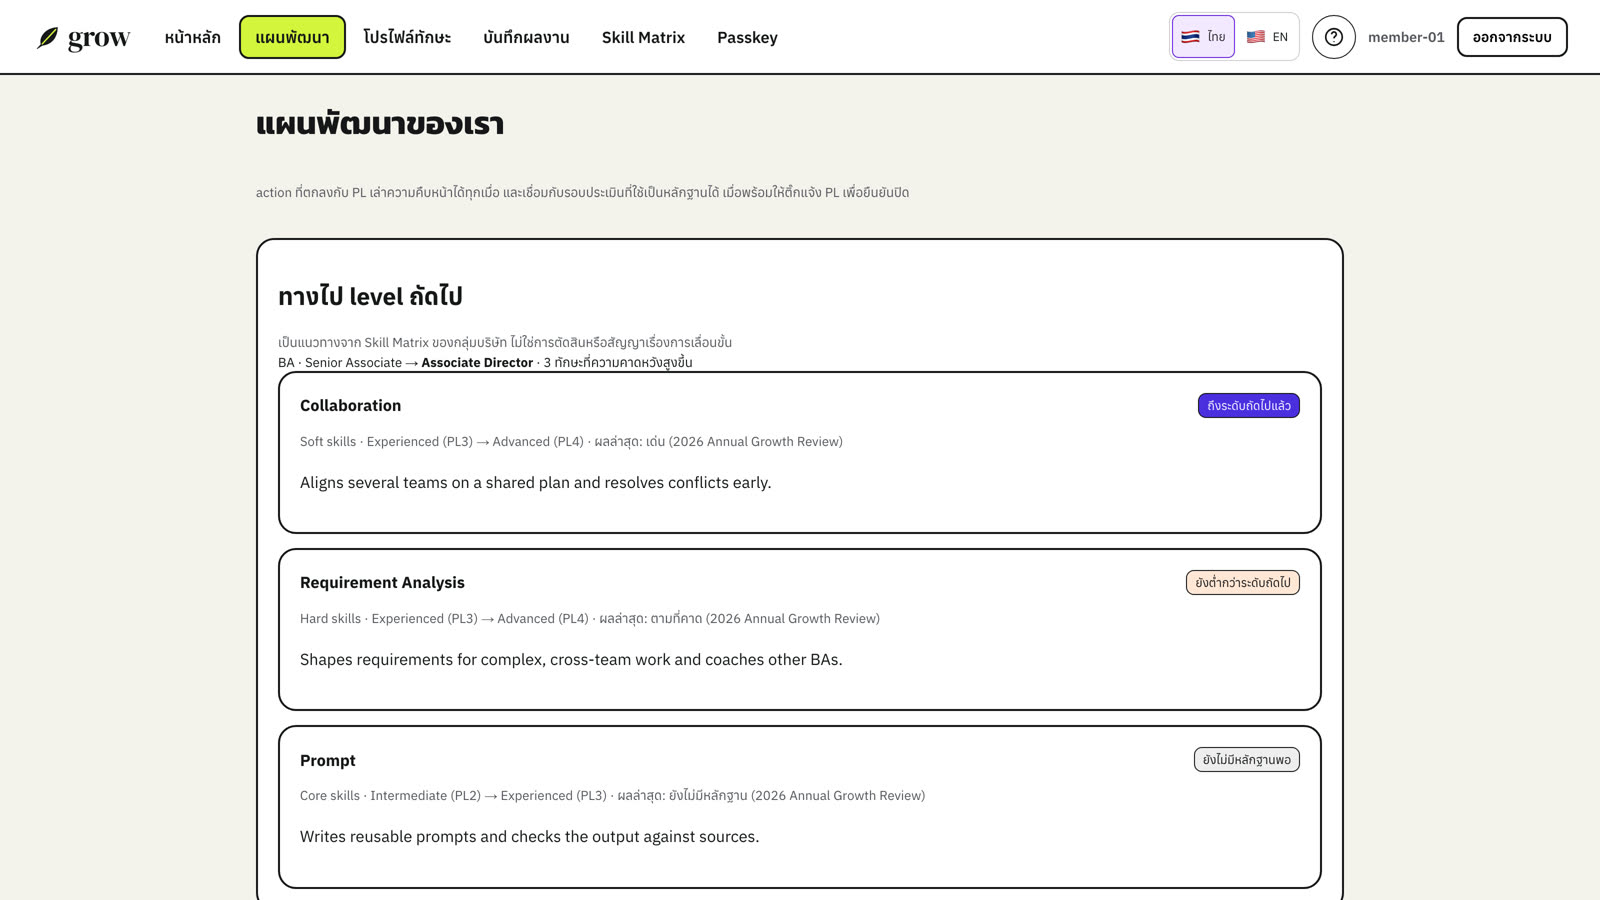Click the 'เป็นแนวทางจาก Skill Matrix' note
Image resolution: width=1600 pixels, height=900 pixels.
pyautogui.click(x=505, y=342)
